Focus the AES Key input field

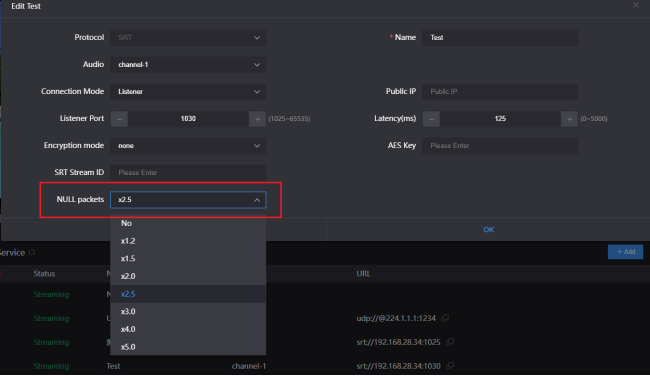pyautogui.click(x=500, y=146)
